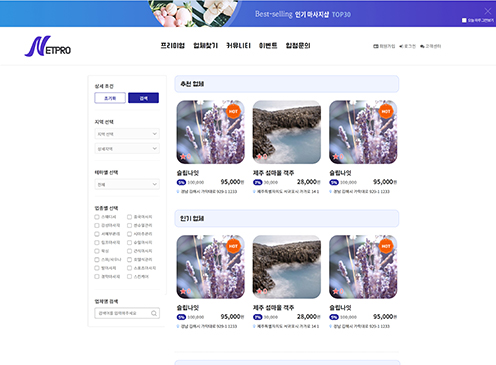Click discount badge beside 추천 업체 30,000 price

click(x=258, y=182)
